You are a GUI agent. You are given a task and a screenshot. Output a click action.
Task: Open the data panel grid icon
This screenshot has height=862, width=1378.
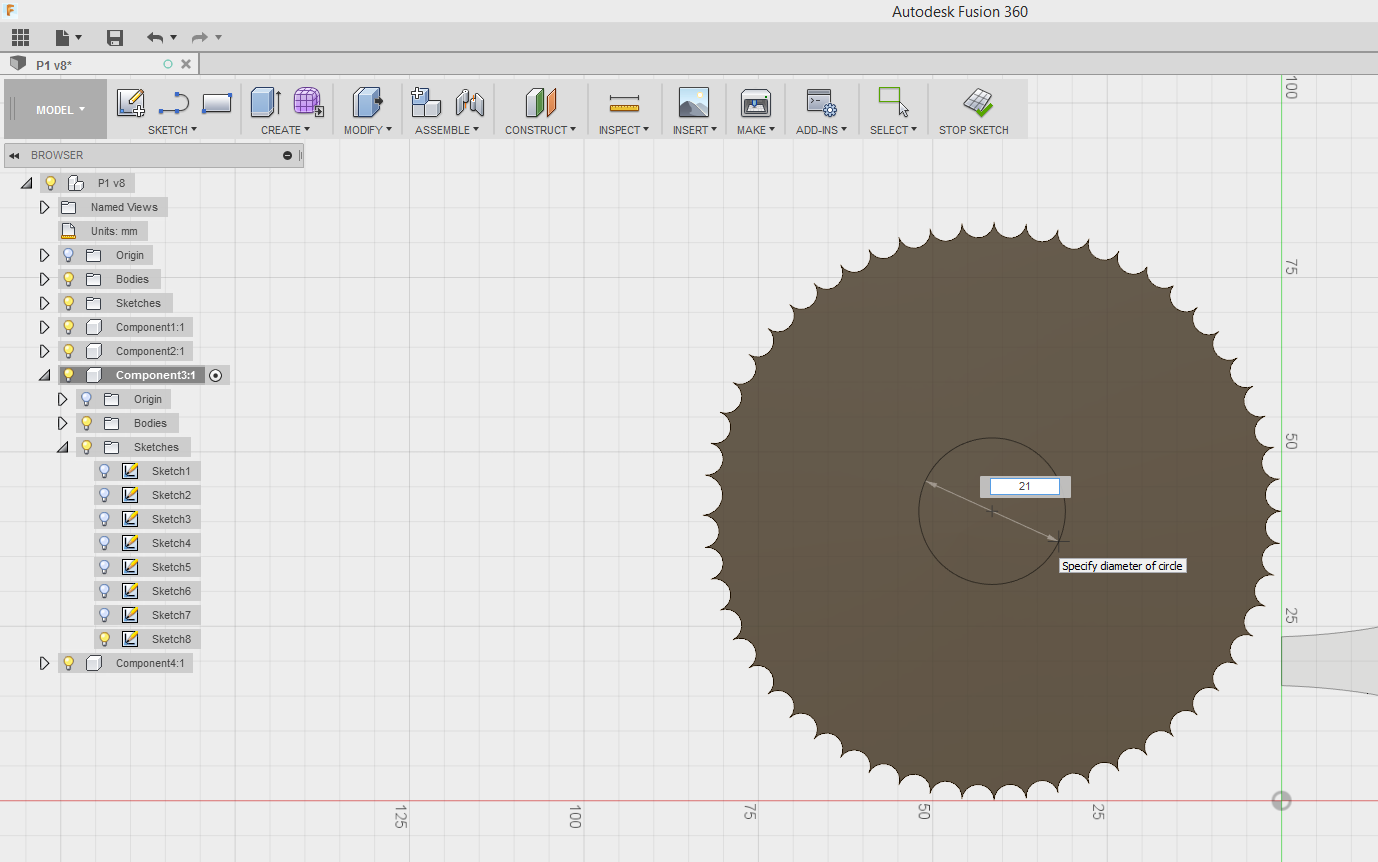click(x=20, y=38)
